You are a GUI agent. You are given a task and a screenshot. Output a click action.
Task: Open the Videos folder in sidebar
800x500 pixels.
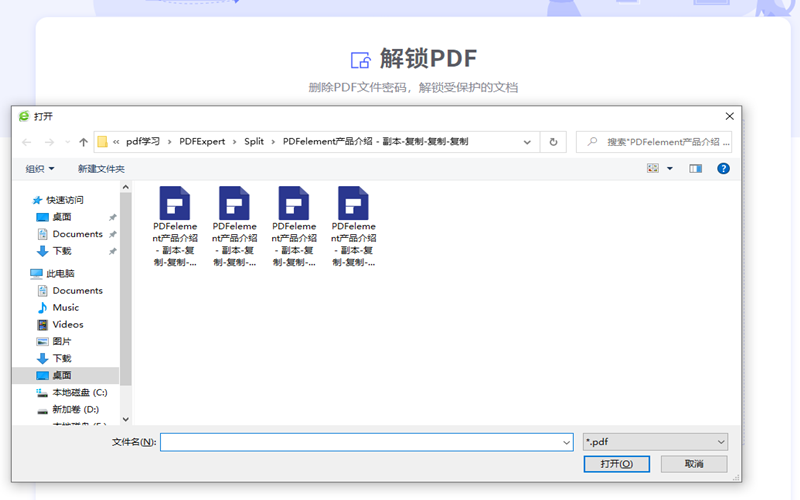point(68,324)
